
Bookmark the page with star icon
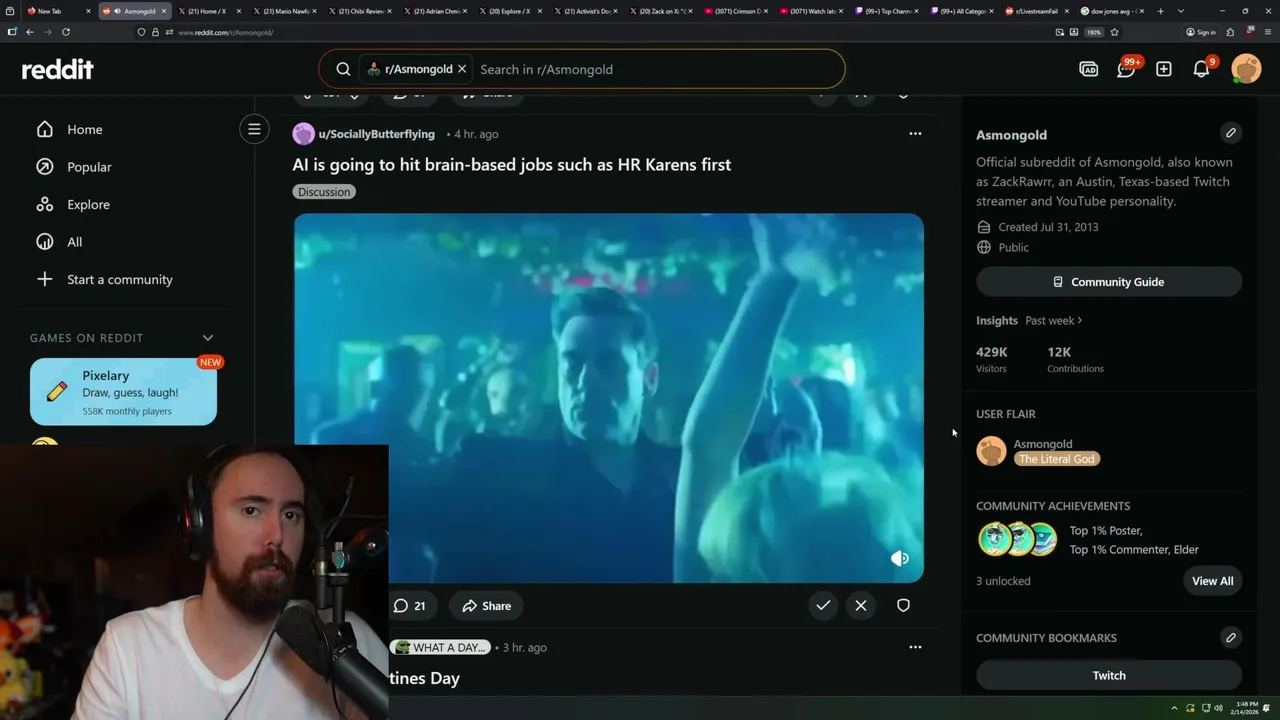[1114, 32]
